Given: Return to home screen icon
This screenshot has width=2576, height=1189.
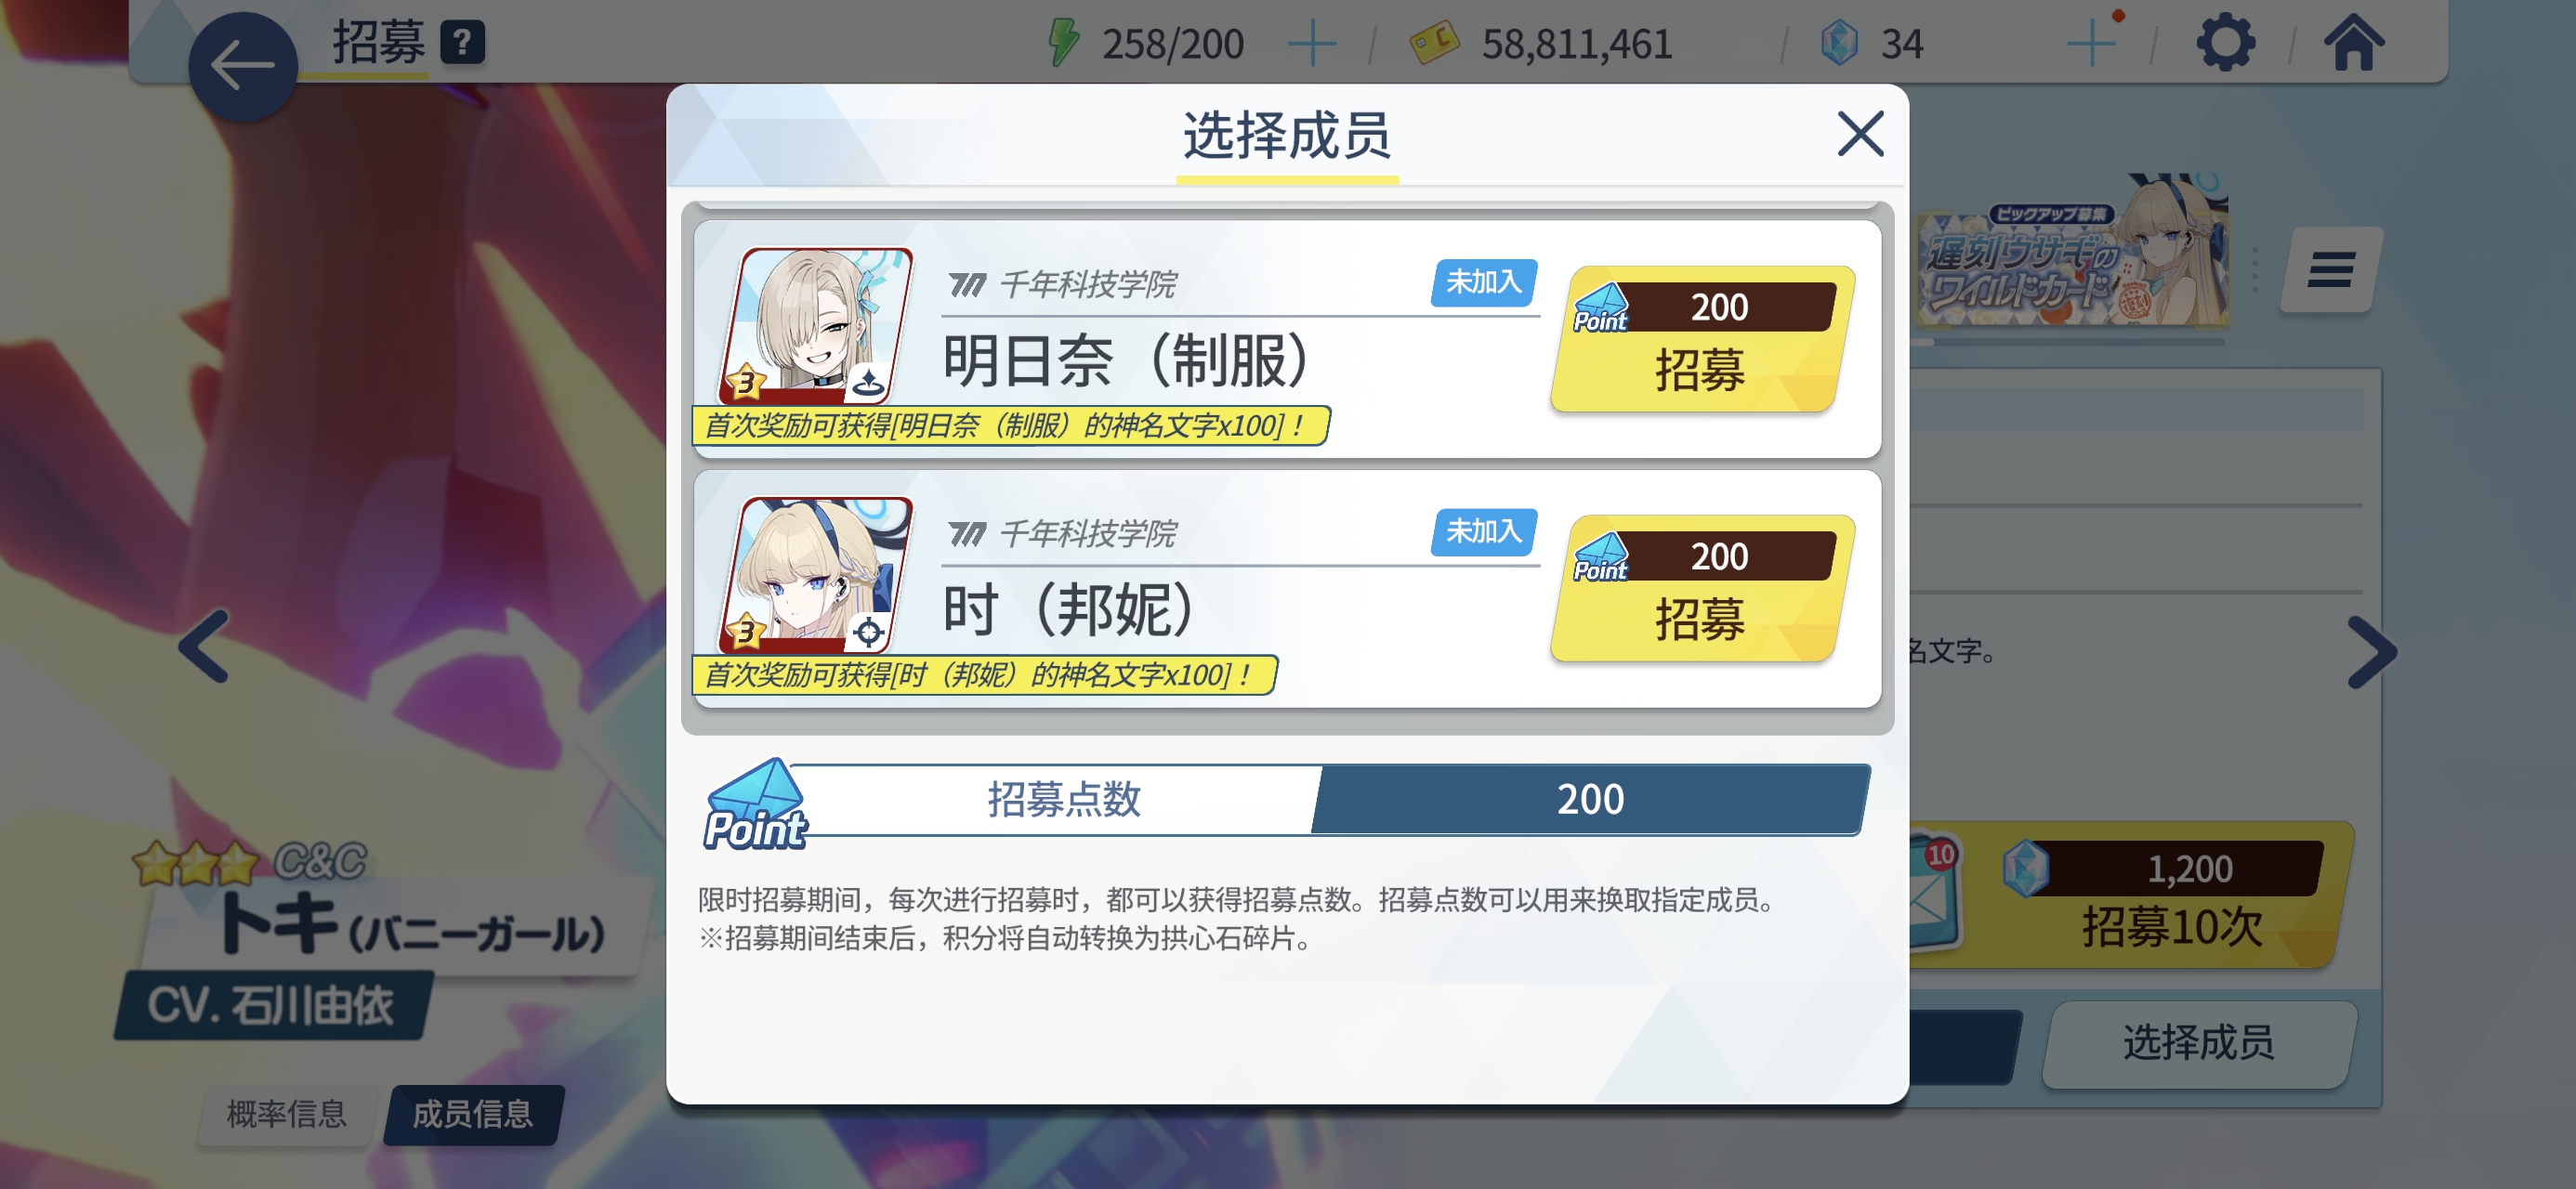Looking at the screenshot, I should [2353, 43].
